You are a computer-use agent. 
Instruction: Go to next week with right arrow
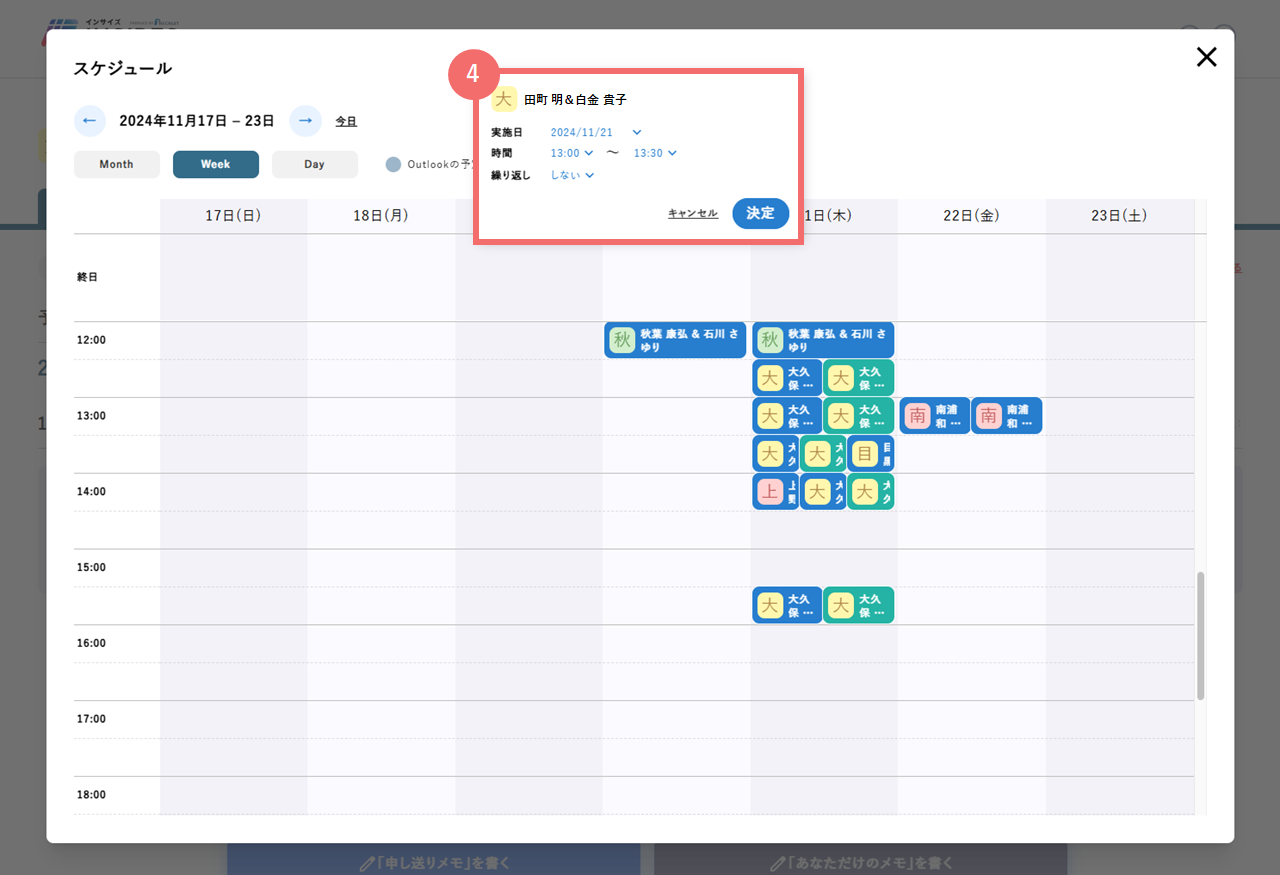pos(306,121)
